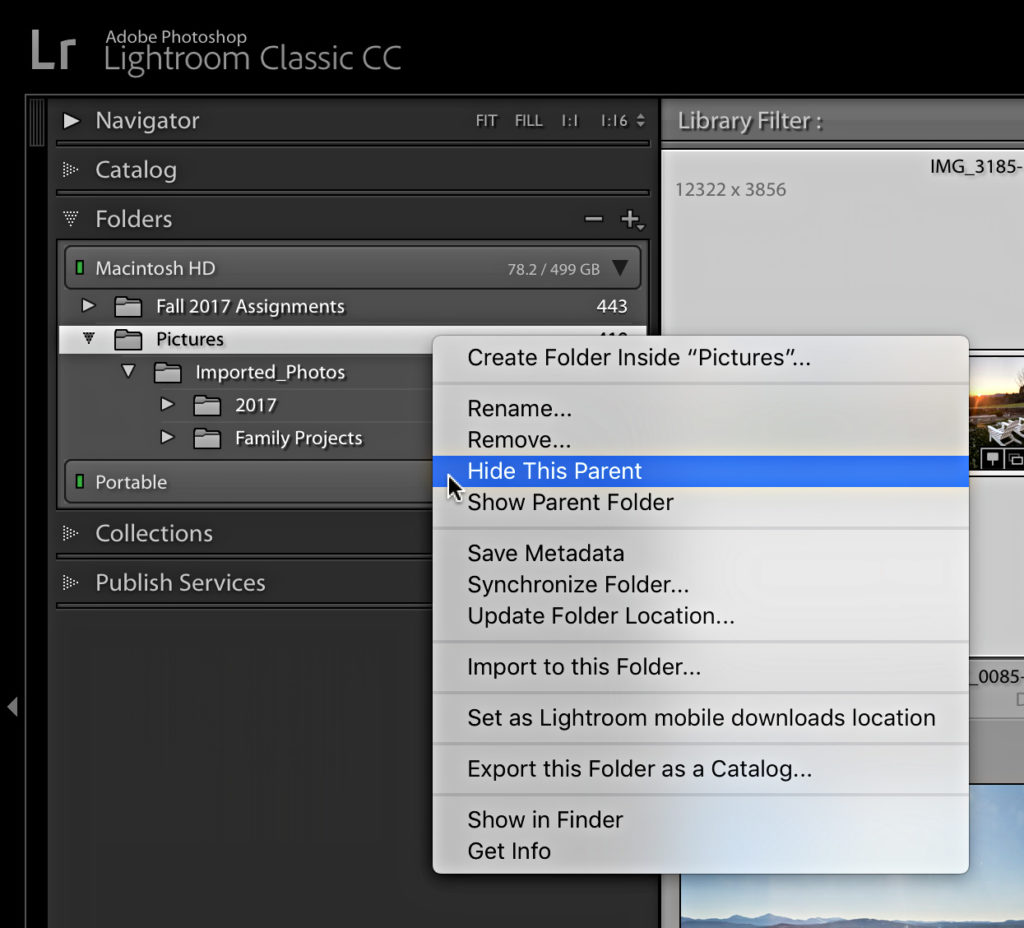Click the left panel collapse arrow

12,706
